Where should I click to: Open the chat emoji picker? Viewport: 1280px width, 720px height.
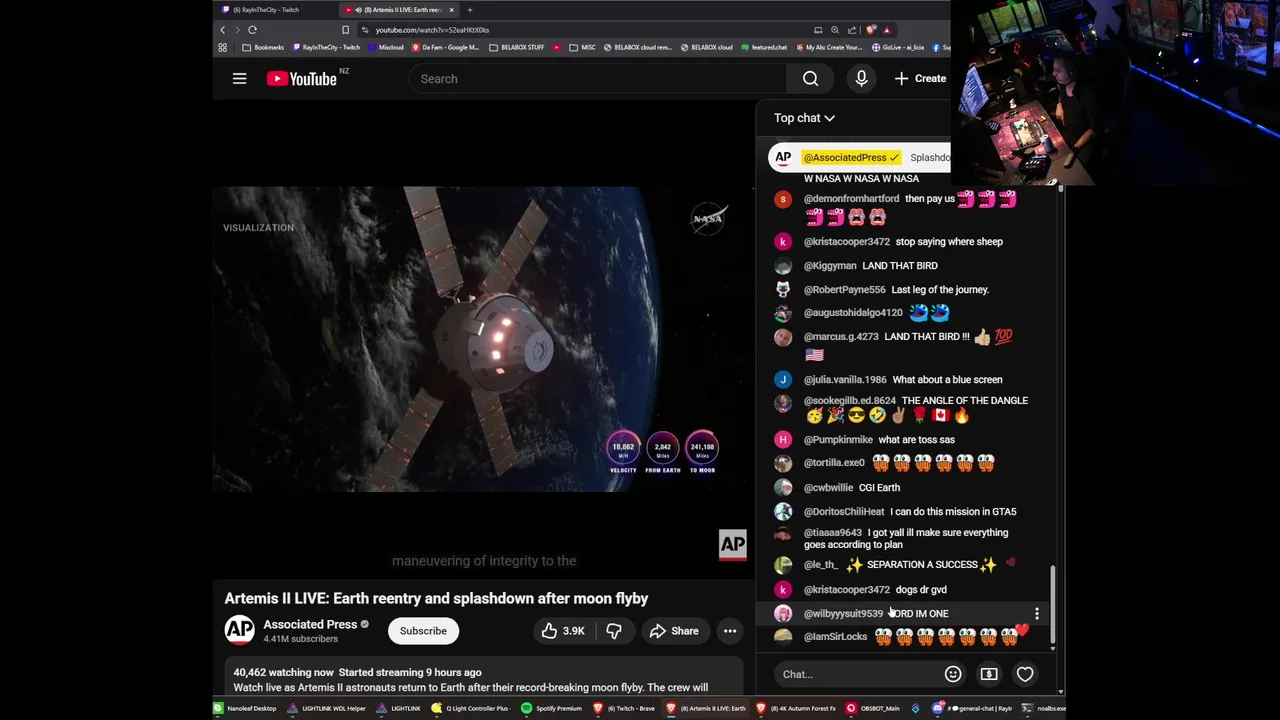953,674
